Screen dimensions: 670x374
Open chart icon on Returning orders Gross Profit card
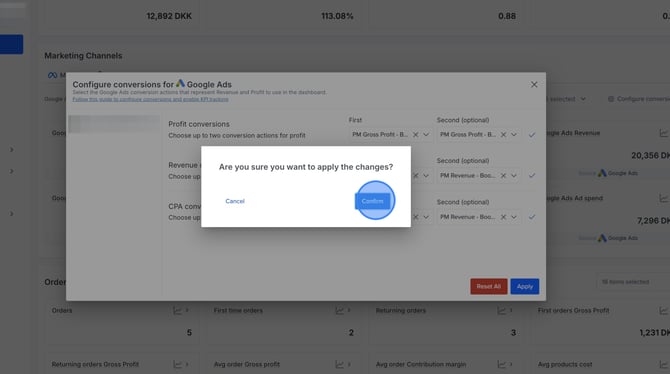click(177, 365)
